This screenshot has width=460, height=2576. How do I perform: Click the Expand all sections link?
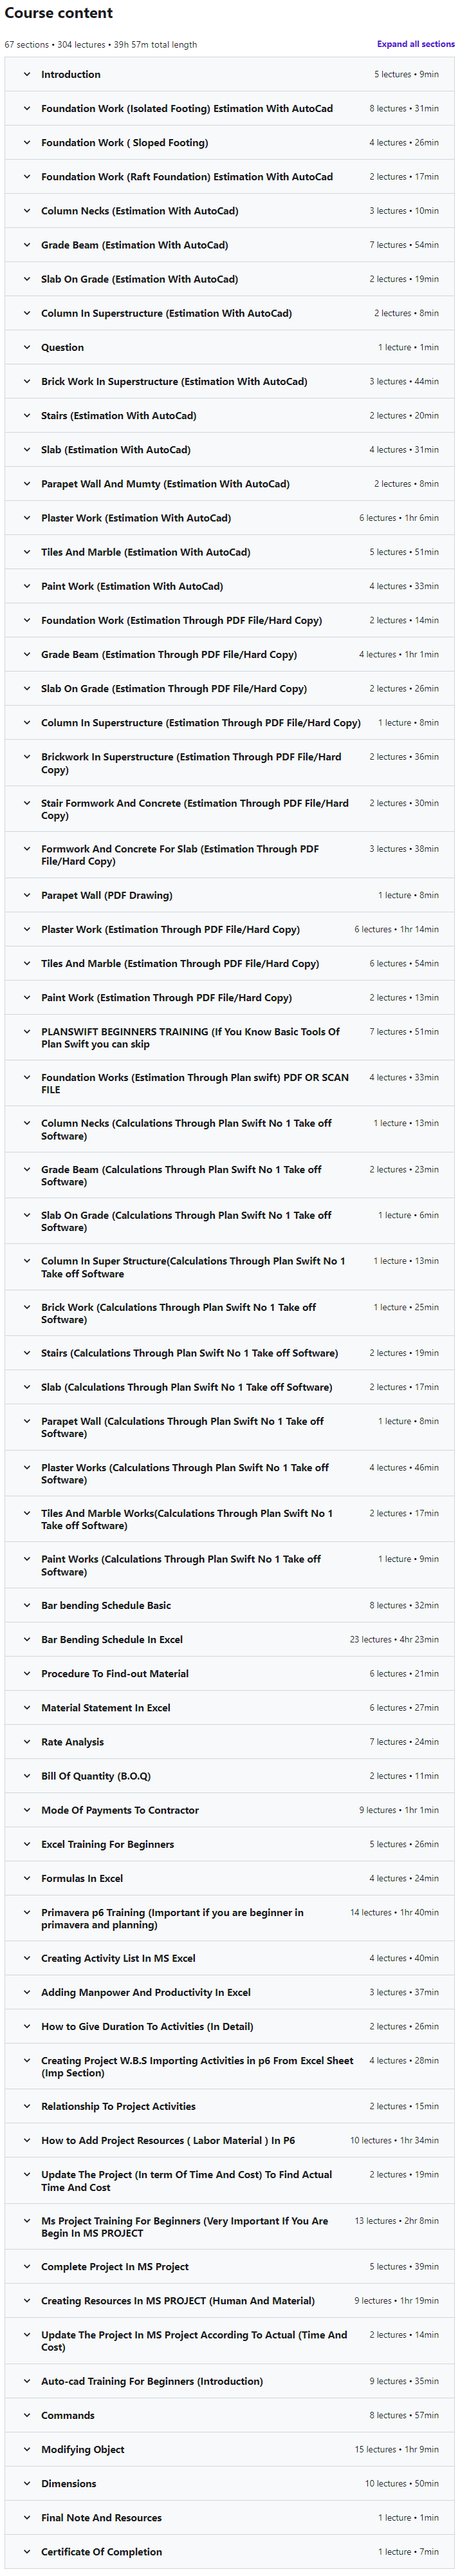(415, 44)
